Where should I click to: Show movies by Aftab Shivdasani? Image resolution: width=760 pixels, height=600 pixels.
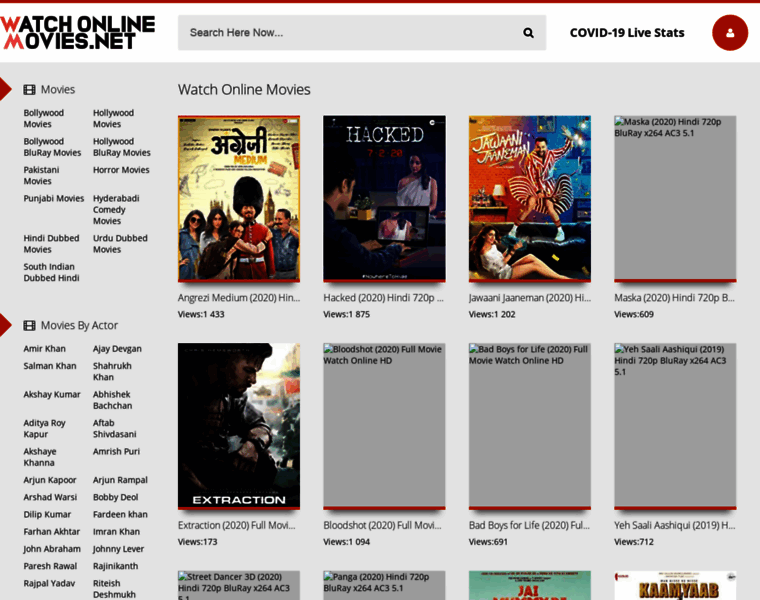(114, 429)
